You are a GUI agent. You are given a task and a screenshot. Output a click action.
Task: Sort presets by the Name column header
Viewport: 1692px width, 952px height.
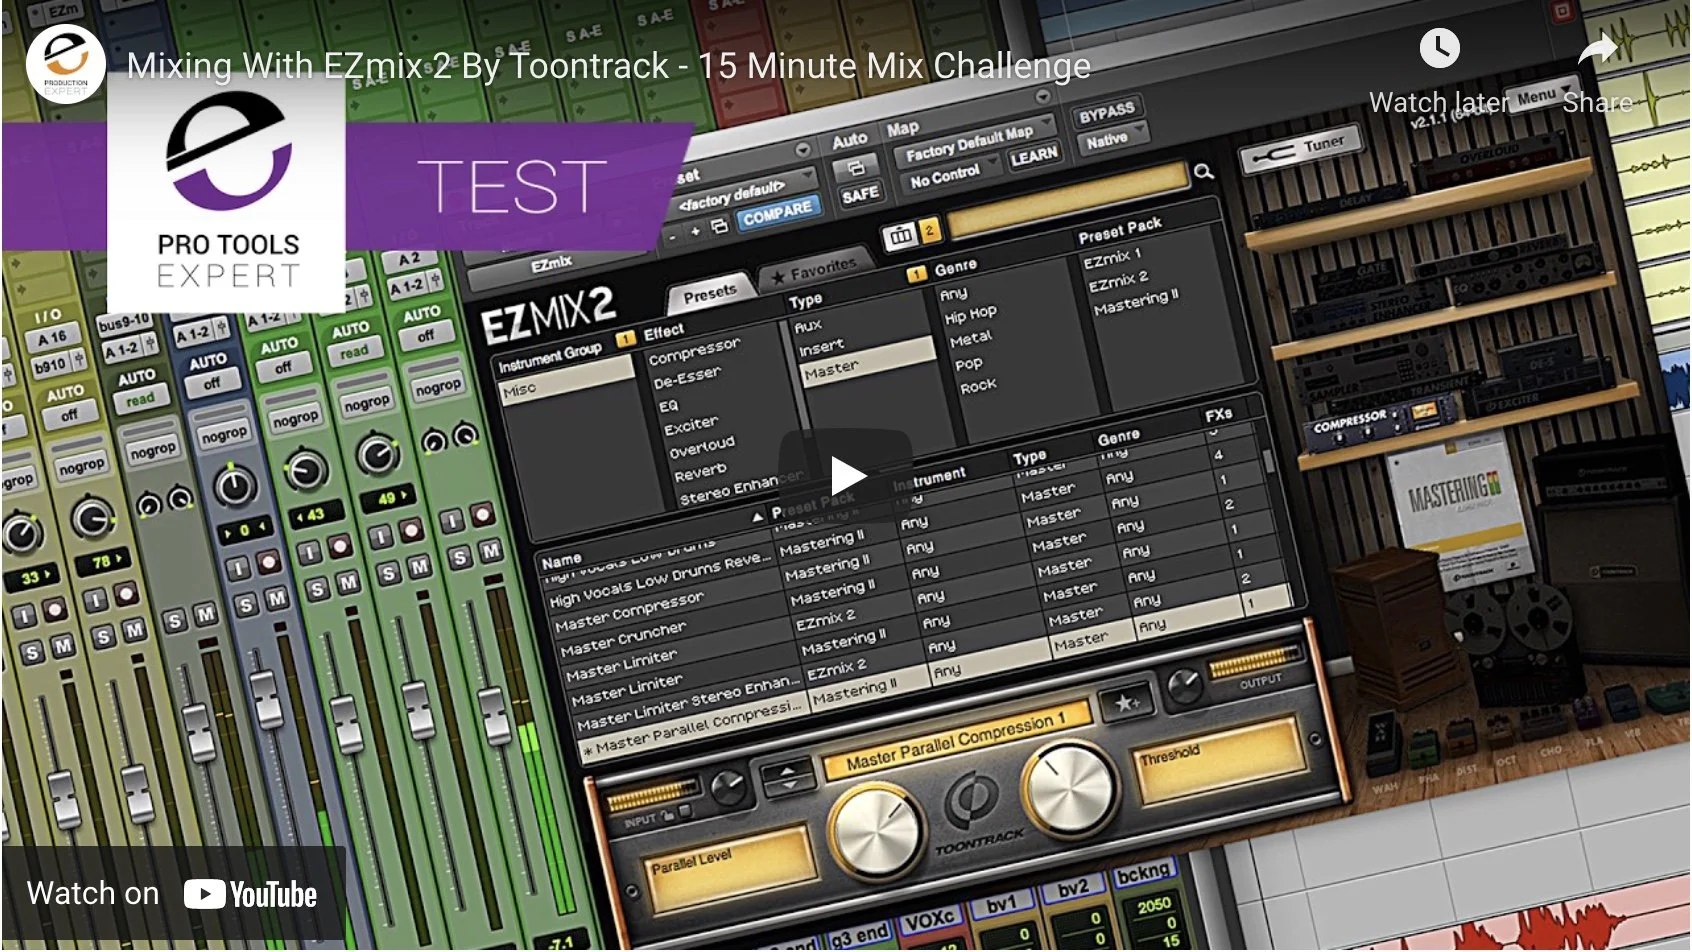pyautogui.click(x=561, y=561)
